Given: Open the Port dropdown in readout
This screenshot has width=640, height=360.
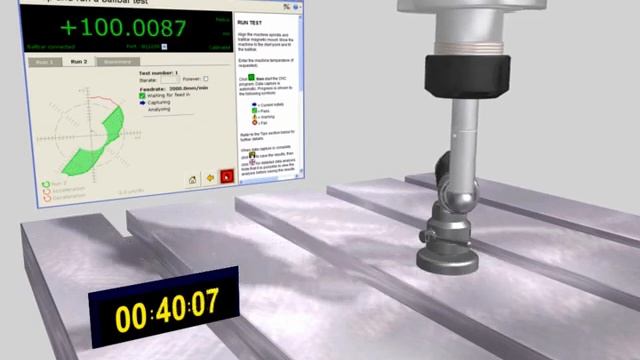Looking at the screenshot, I should click(164, 47).
